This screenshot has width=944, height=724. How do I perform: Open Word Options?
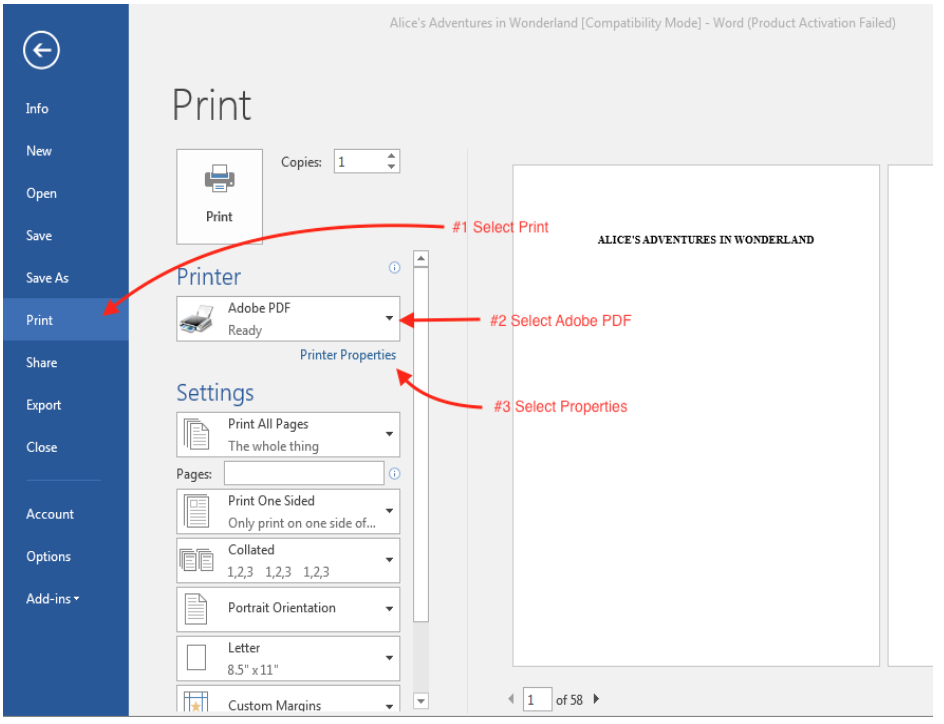(48, 557)
